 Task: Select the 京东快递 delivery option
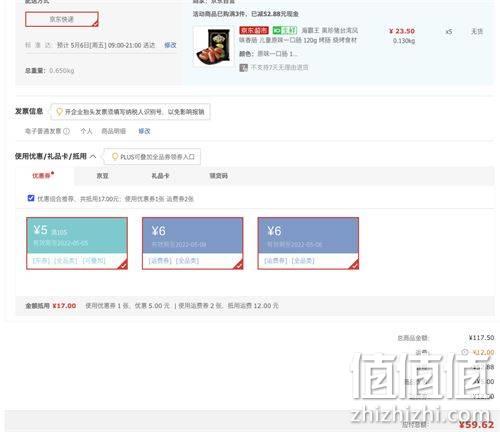[x=62, y=19]
